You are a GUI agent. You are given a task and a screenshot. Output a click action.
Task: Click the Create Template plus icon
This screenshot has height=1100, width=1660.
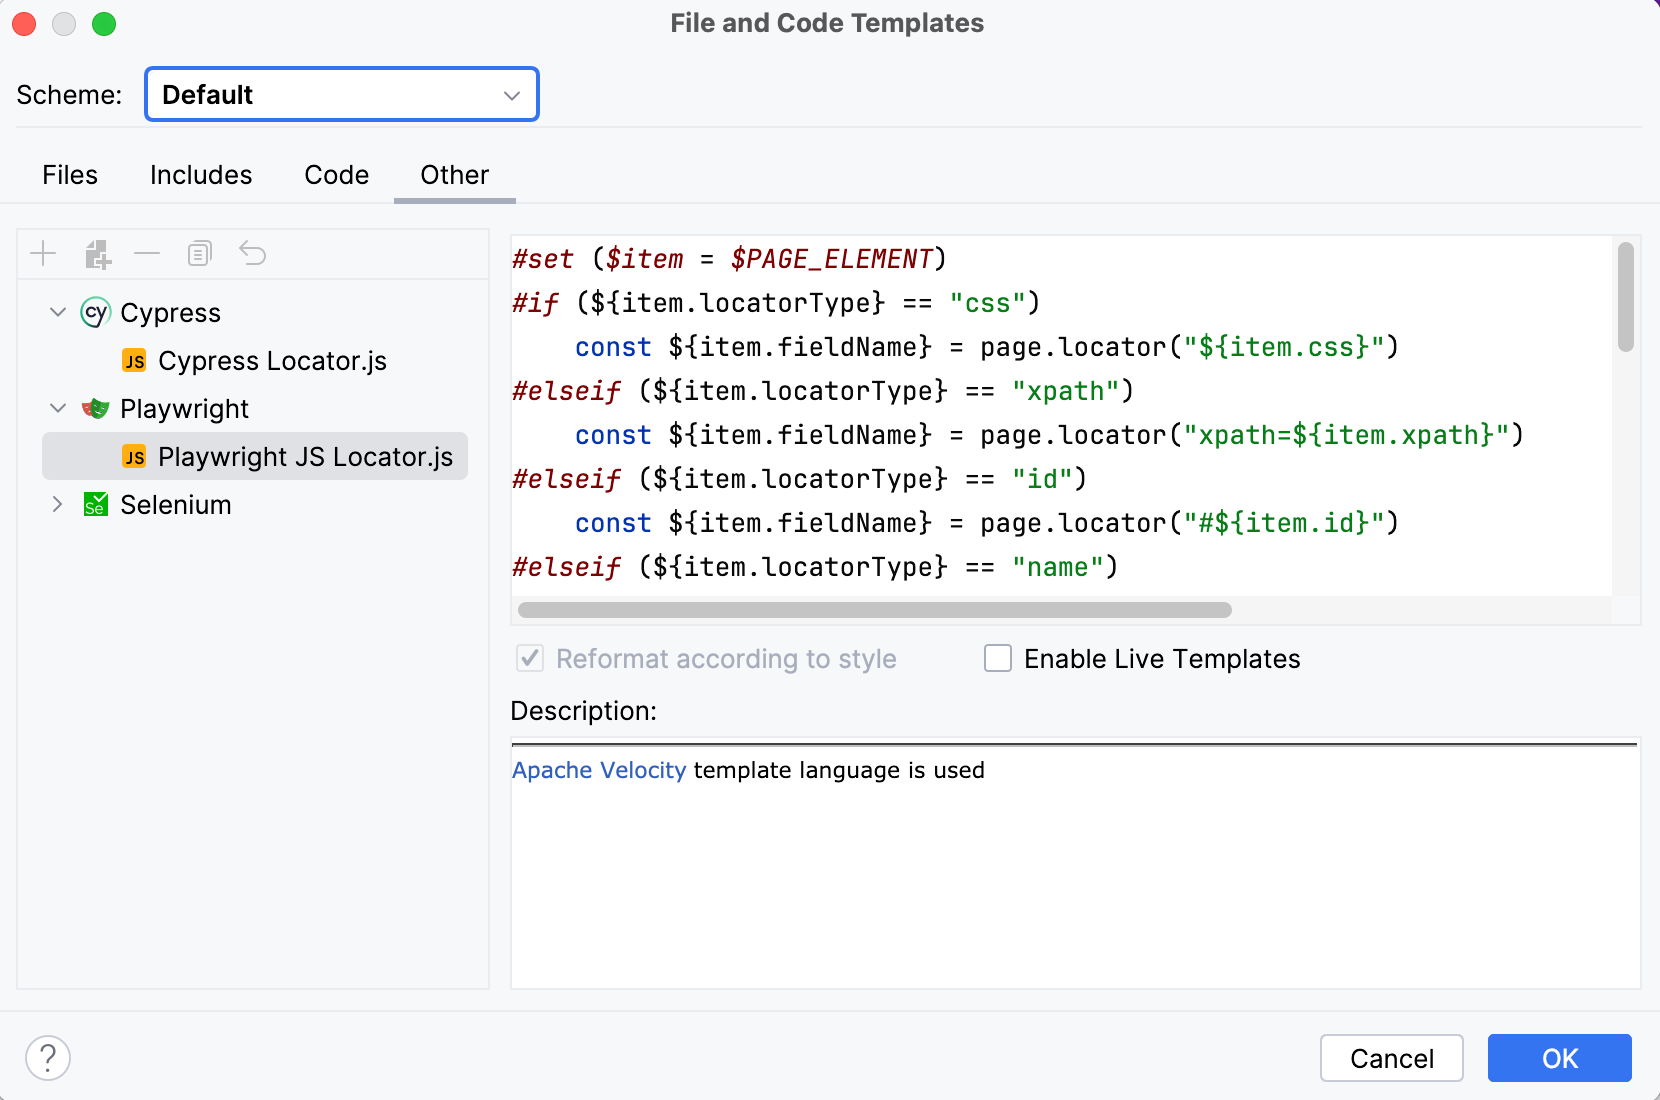pyautogui.click(x=43, y=254)
